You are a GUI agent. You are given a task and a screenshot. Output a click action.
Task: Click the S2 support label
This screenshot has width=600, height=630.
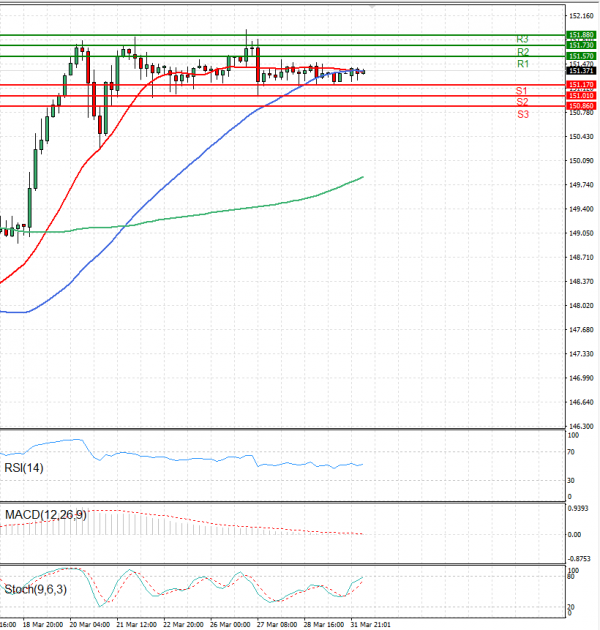click(522, 102)
